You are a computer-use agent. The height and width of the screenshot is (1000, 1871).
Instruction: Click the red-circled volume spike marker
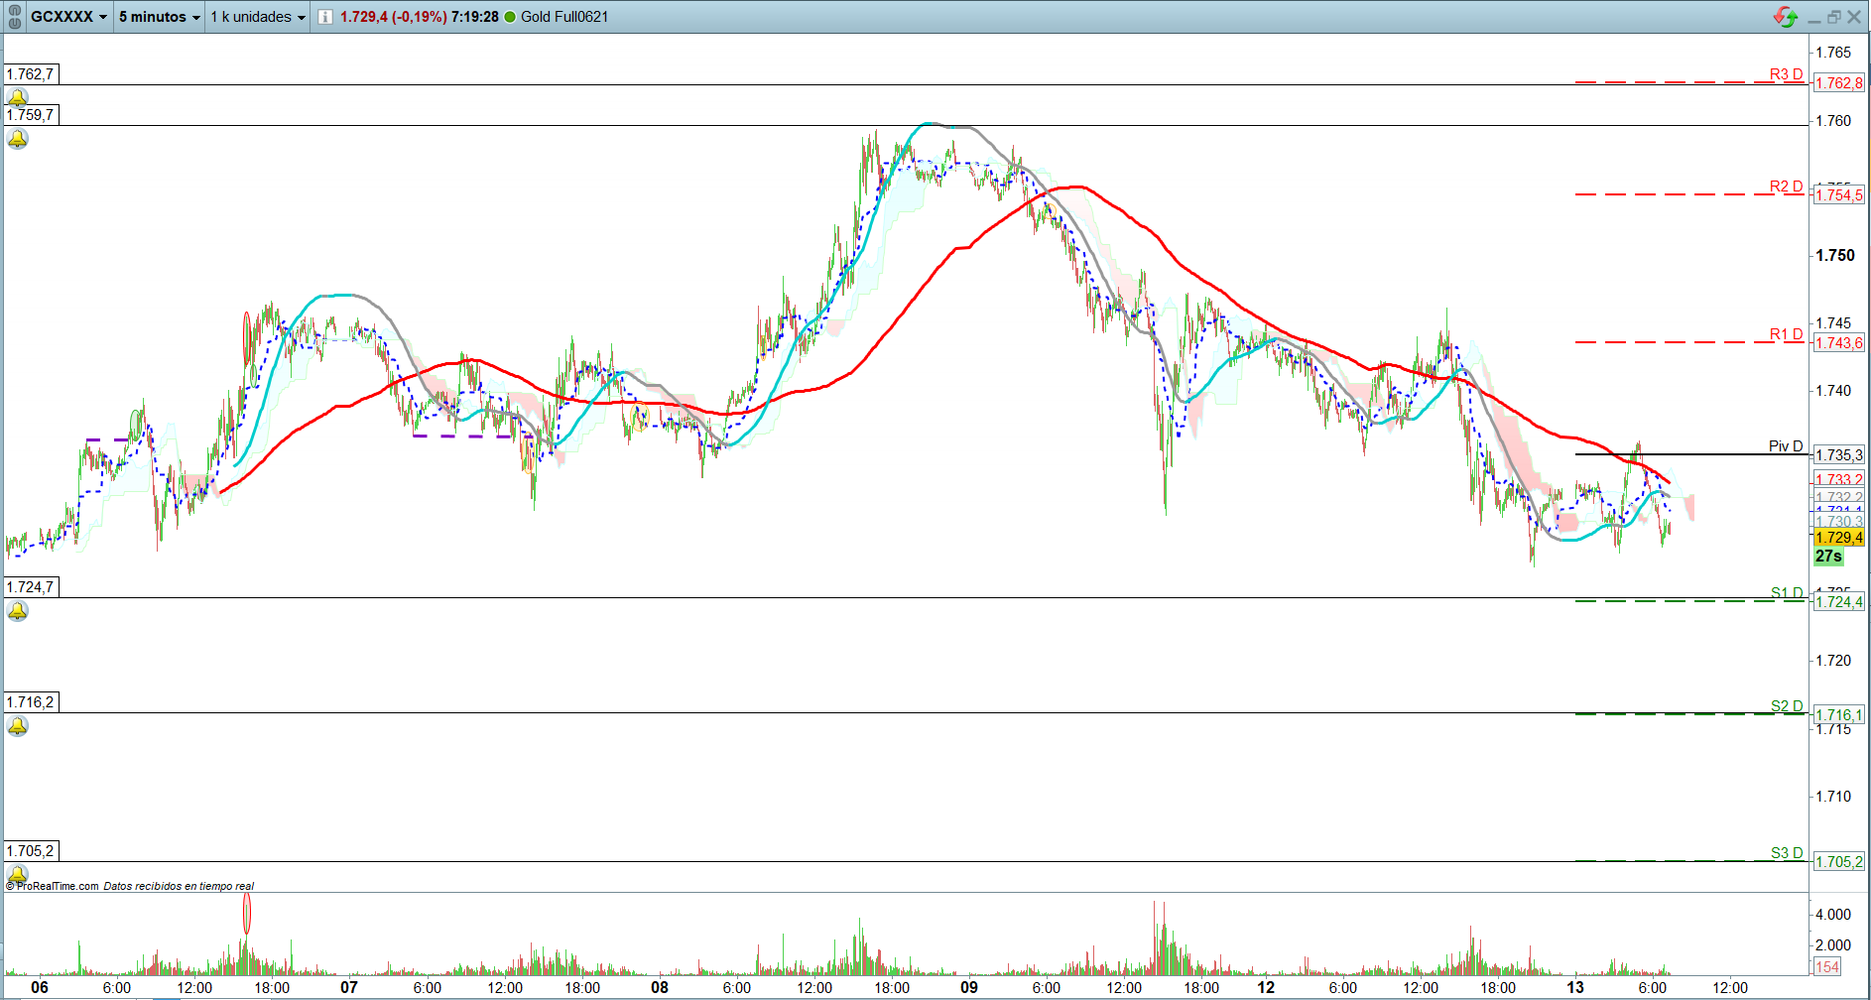tap(246, 913)
